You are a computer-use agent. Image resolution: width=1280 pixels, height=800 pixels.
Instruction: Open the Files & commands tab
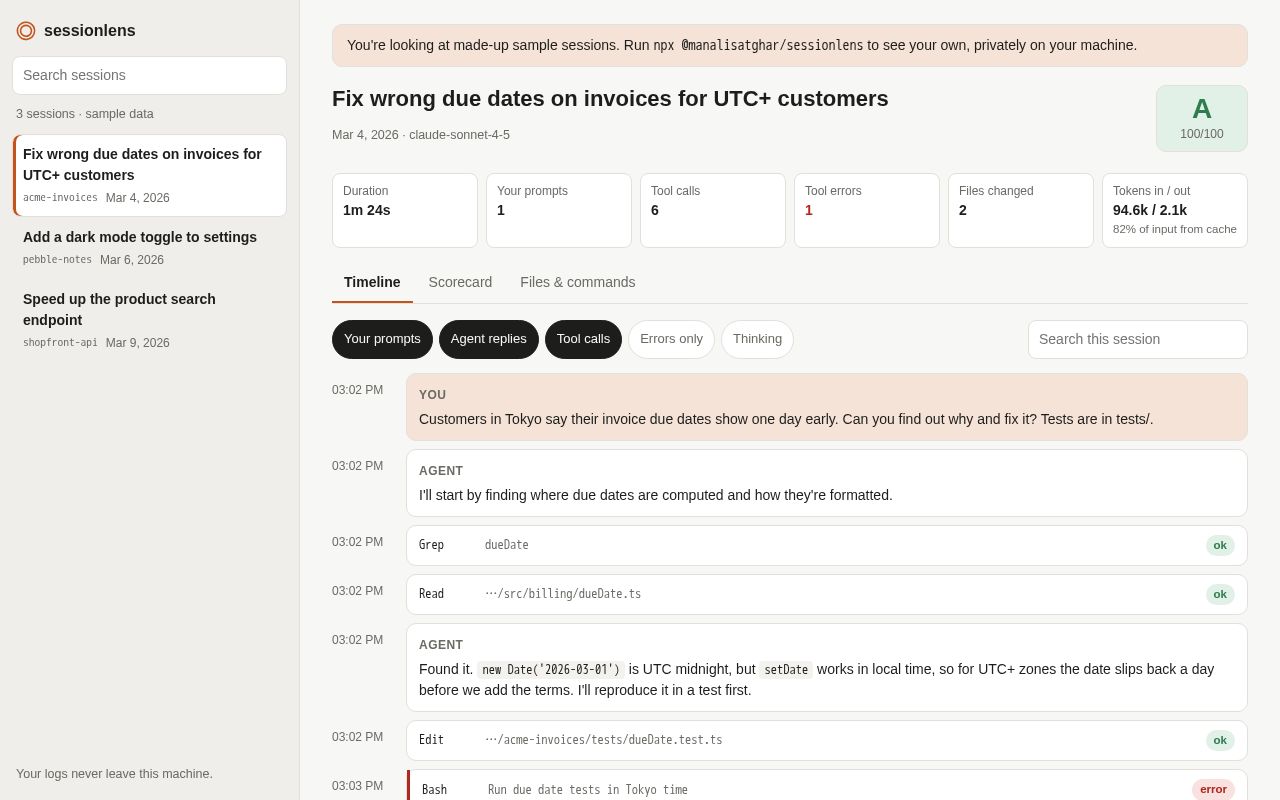[x=578, y=282]
